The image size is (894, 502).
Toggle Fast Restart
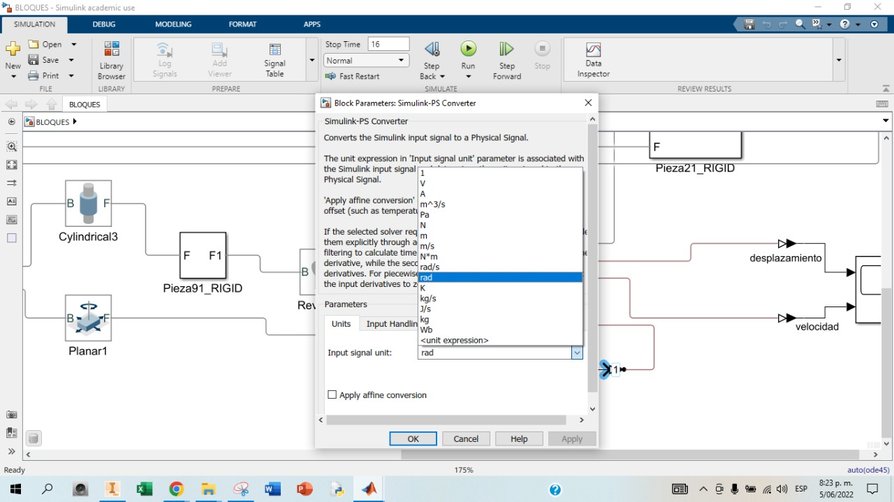[352, 76]
